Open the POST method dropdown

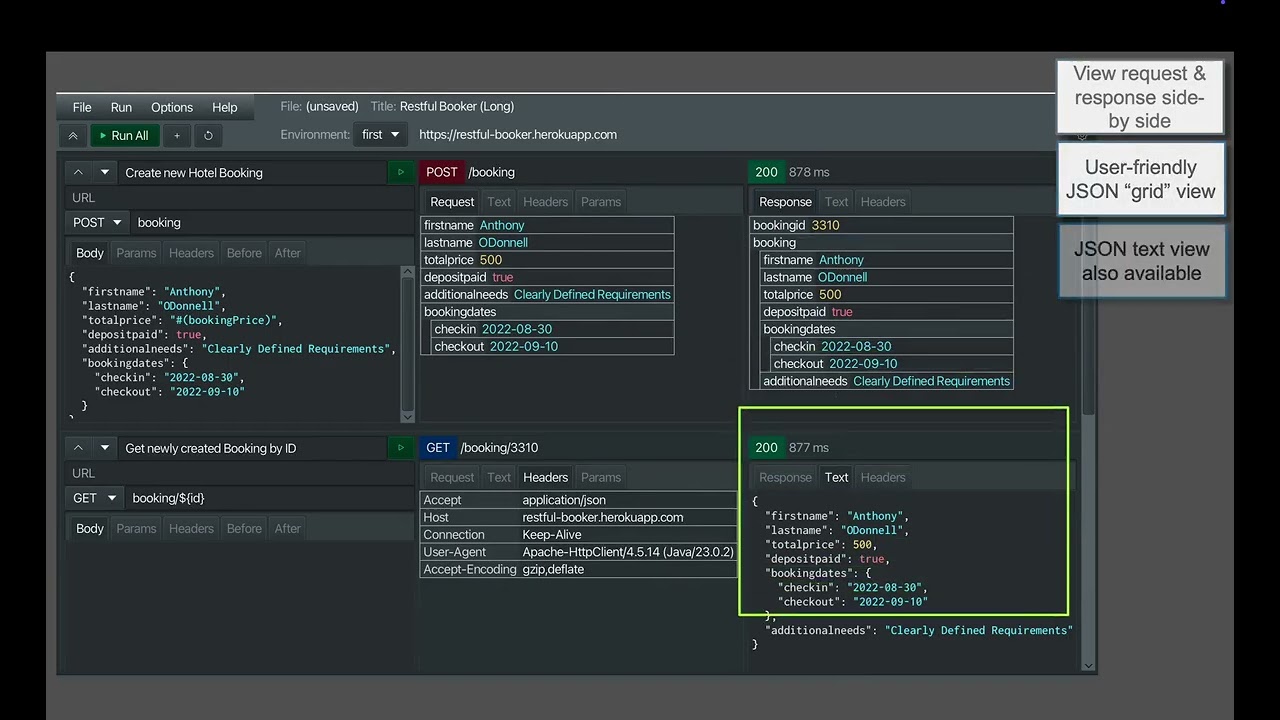pyautogui.click(x=98, y=223)
